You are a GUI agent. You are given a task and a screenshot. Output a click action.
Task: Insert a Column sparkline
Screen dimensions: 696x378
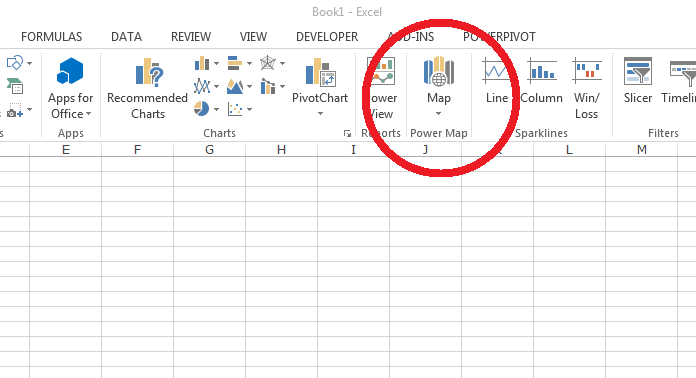click(542, 81)
